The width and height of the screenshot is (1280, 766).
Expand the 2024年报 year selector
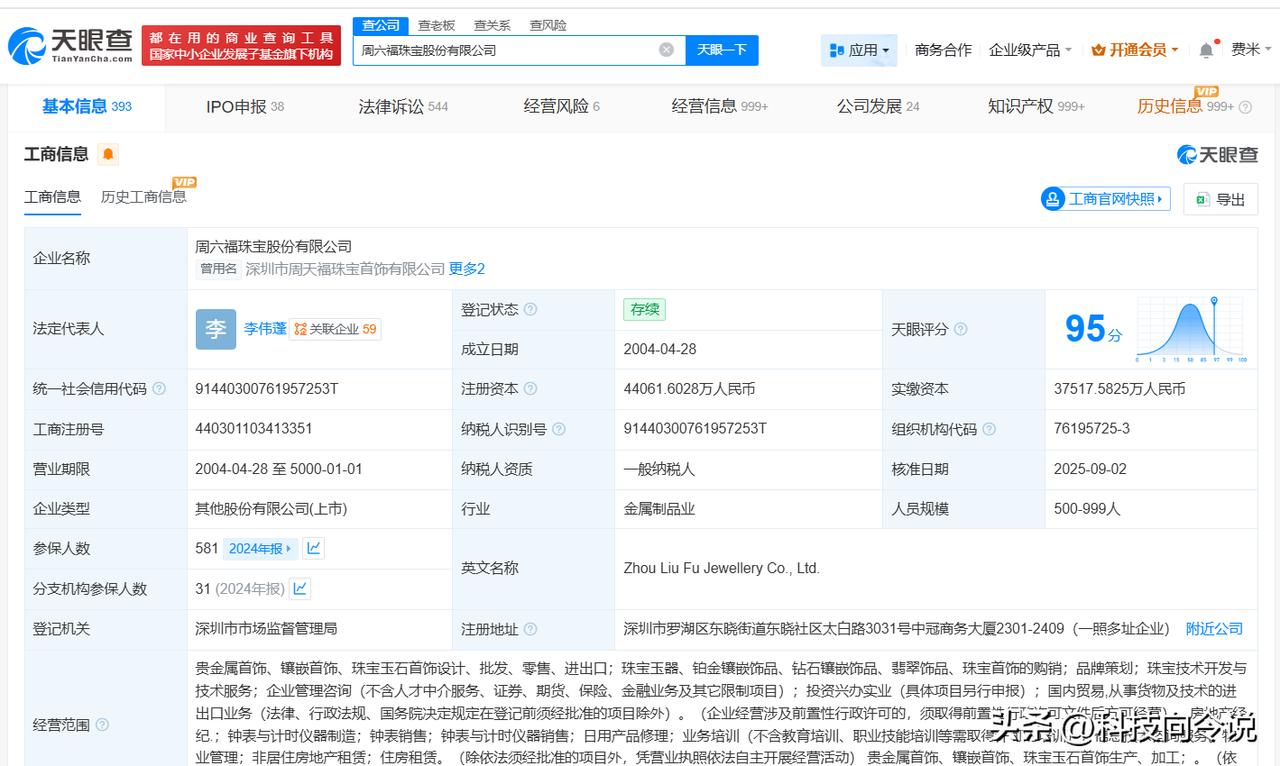point(260,548)
